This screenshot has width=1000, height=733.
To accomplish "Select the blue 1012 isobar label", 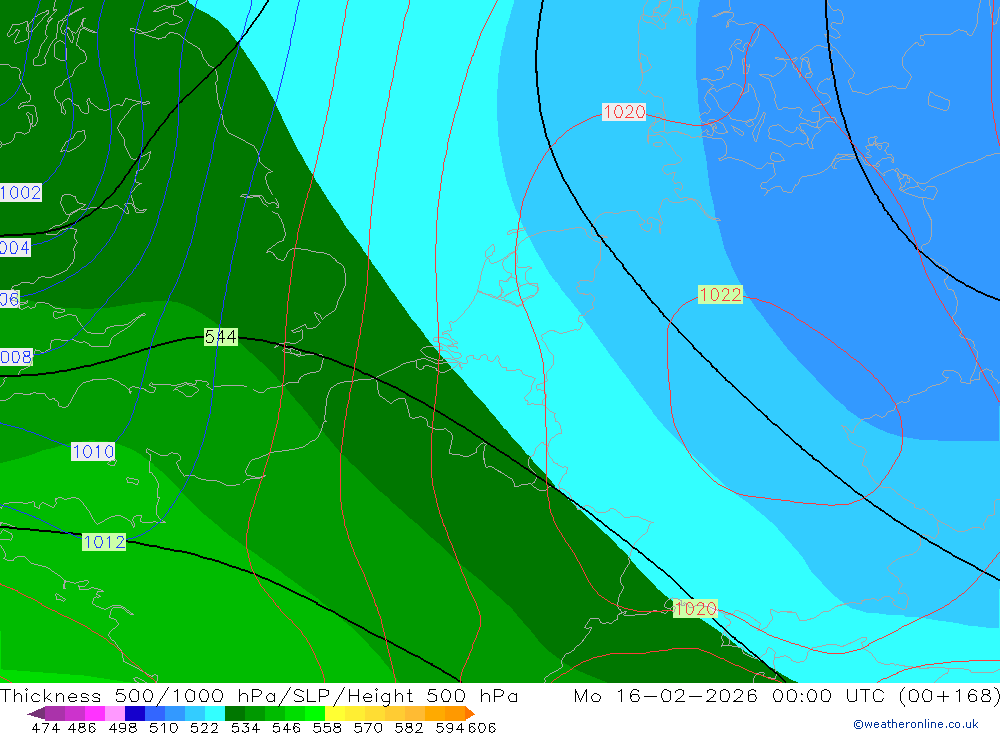I will coord(105,542).
